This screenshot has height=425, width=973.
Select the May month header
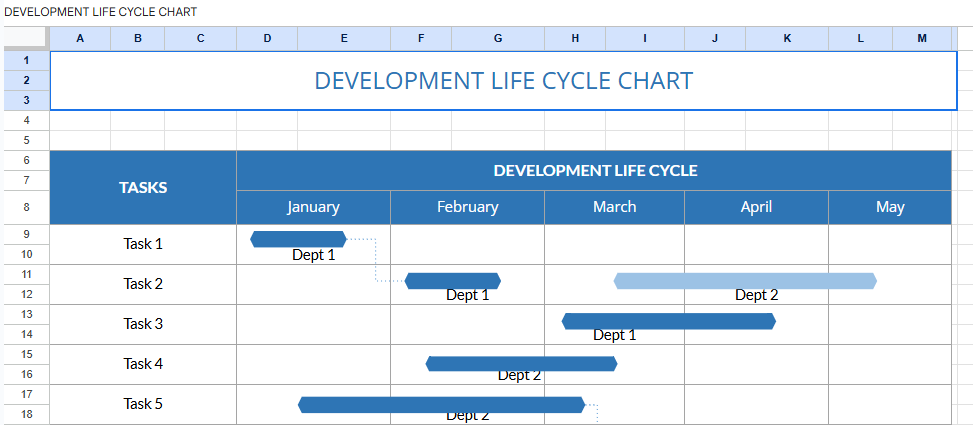click(x=889, y=207)
